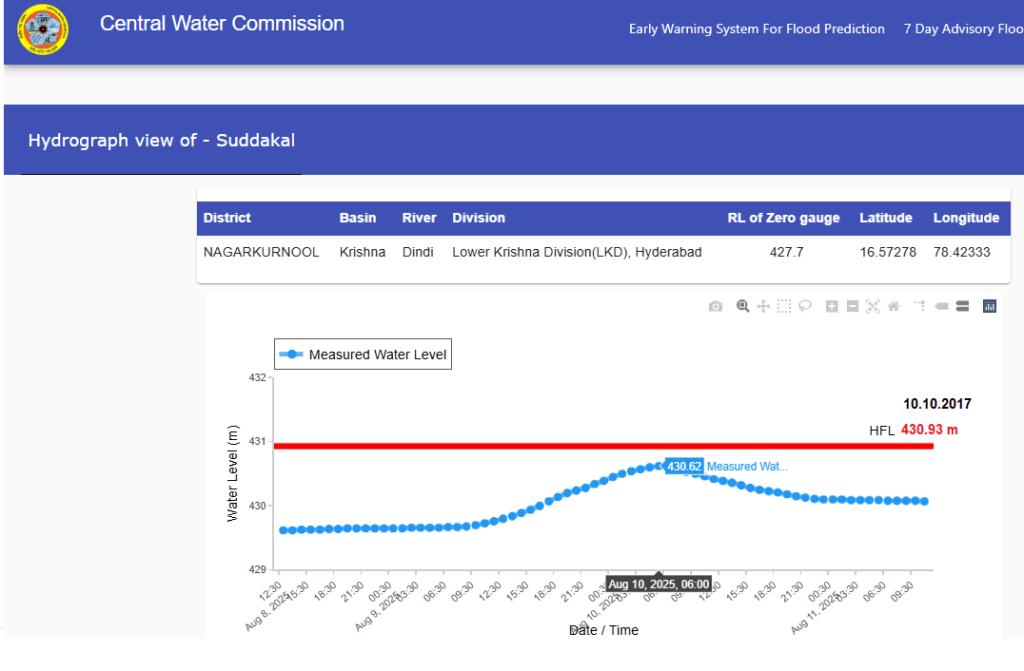The height and width of the screenshot is (671, 1024).
Task: Click the Zoom Out minus icon
Action: [852, 306]
